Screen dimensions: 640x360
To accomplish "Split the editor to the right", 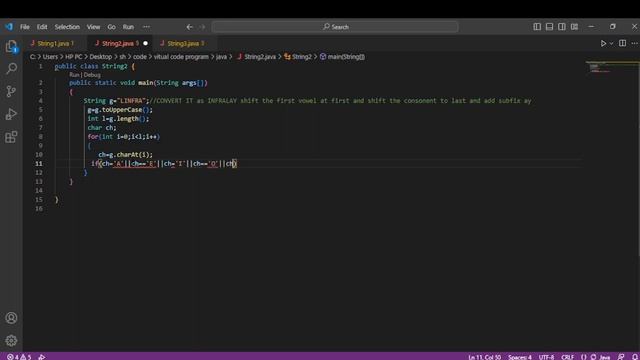I will (622, 43).
